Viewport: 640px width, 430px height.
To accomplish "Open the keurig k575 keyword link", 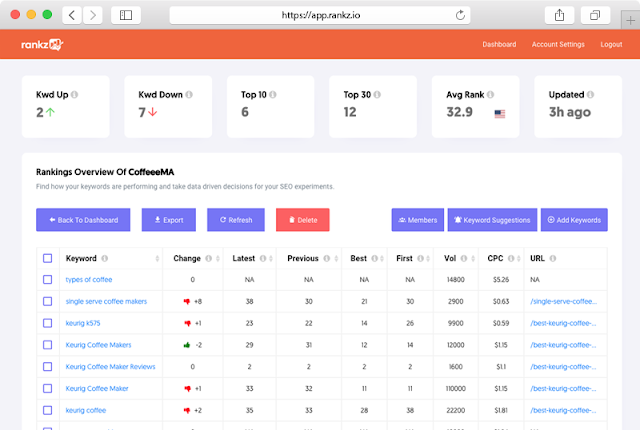I will pyautogui.click(x=82, y=323).
